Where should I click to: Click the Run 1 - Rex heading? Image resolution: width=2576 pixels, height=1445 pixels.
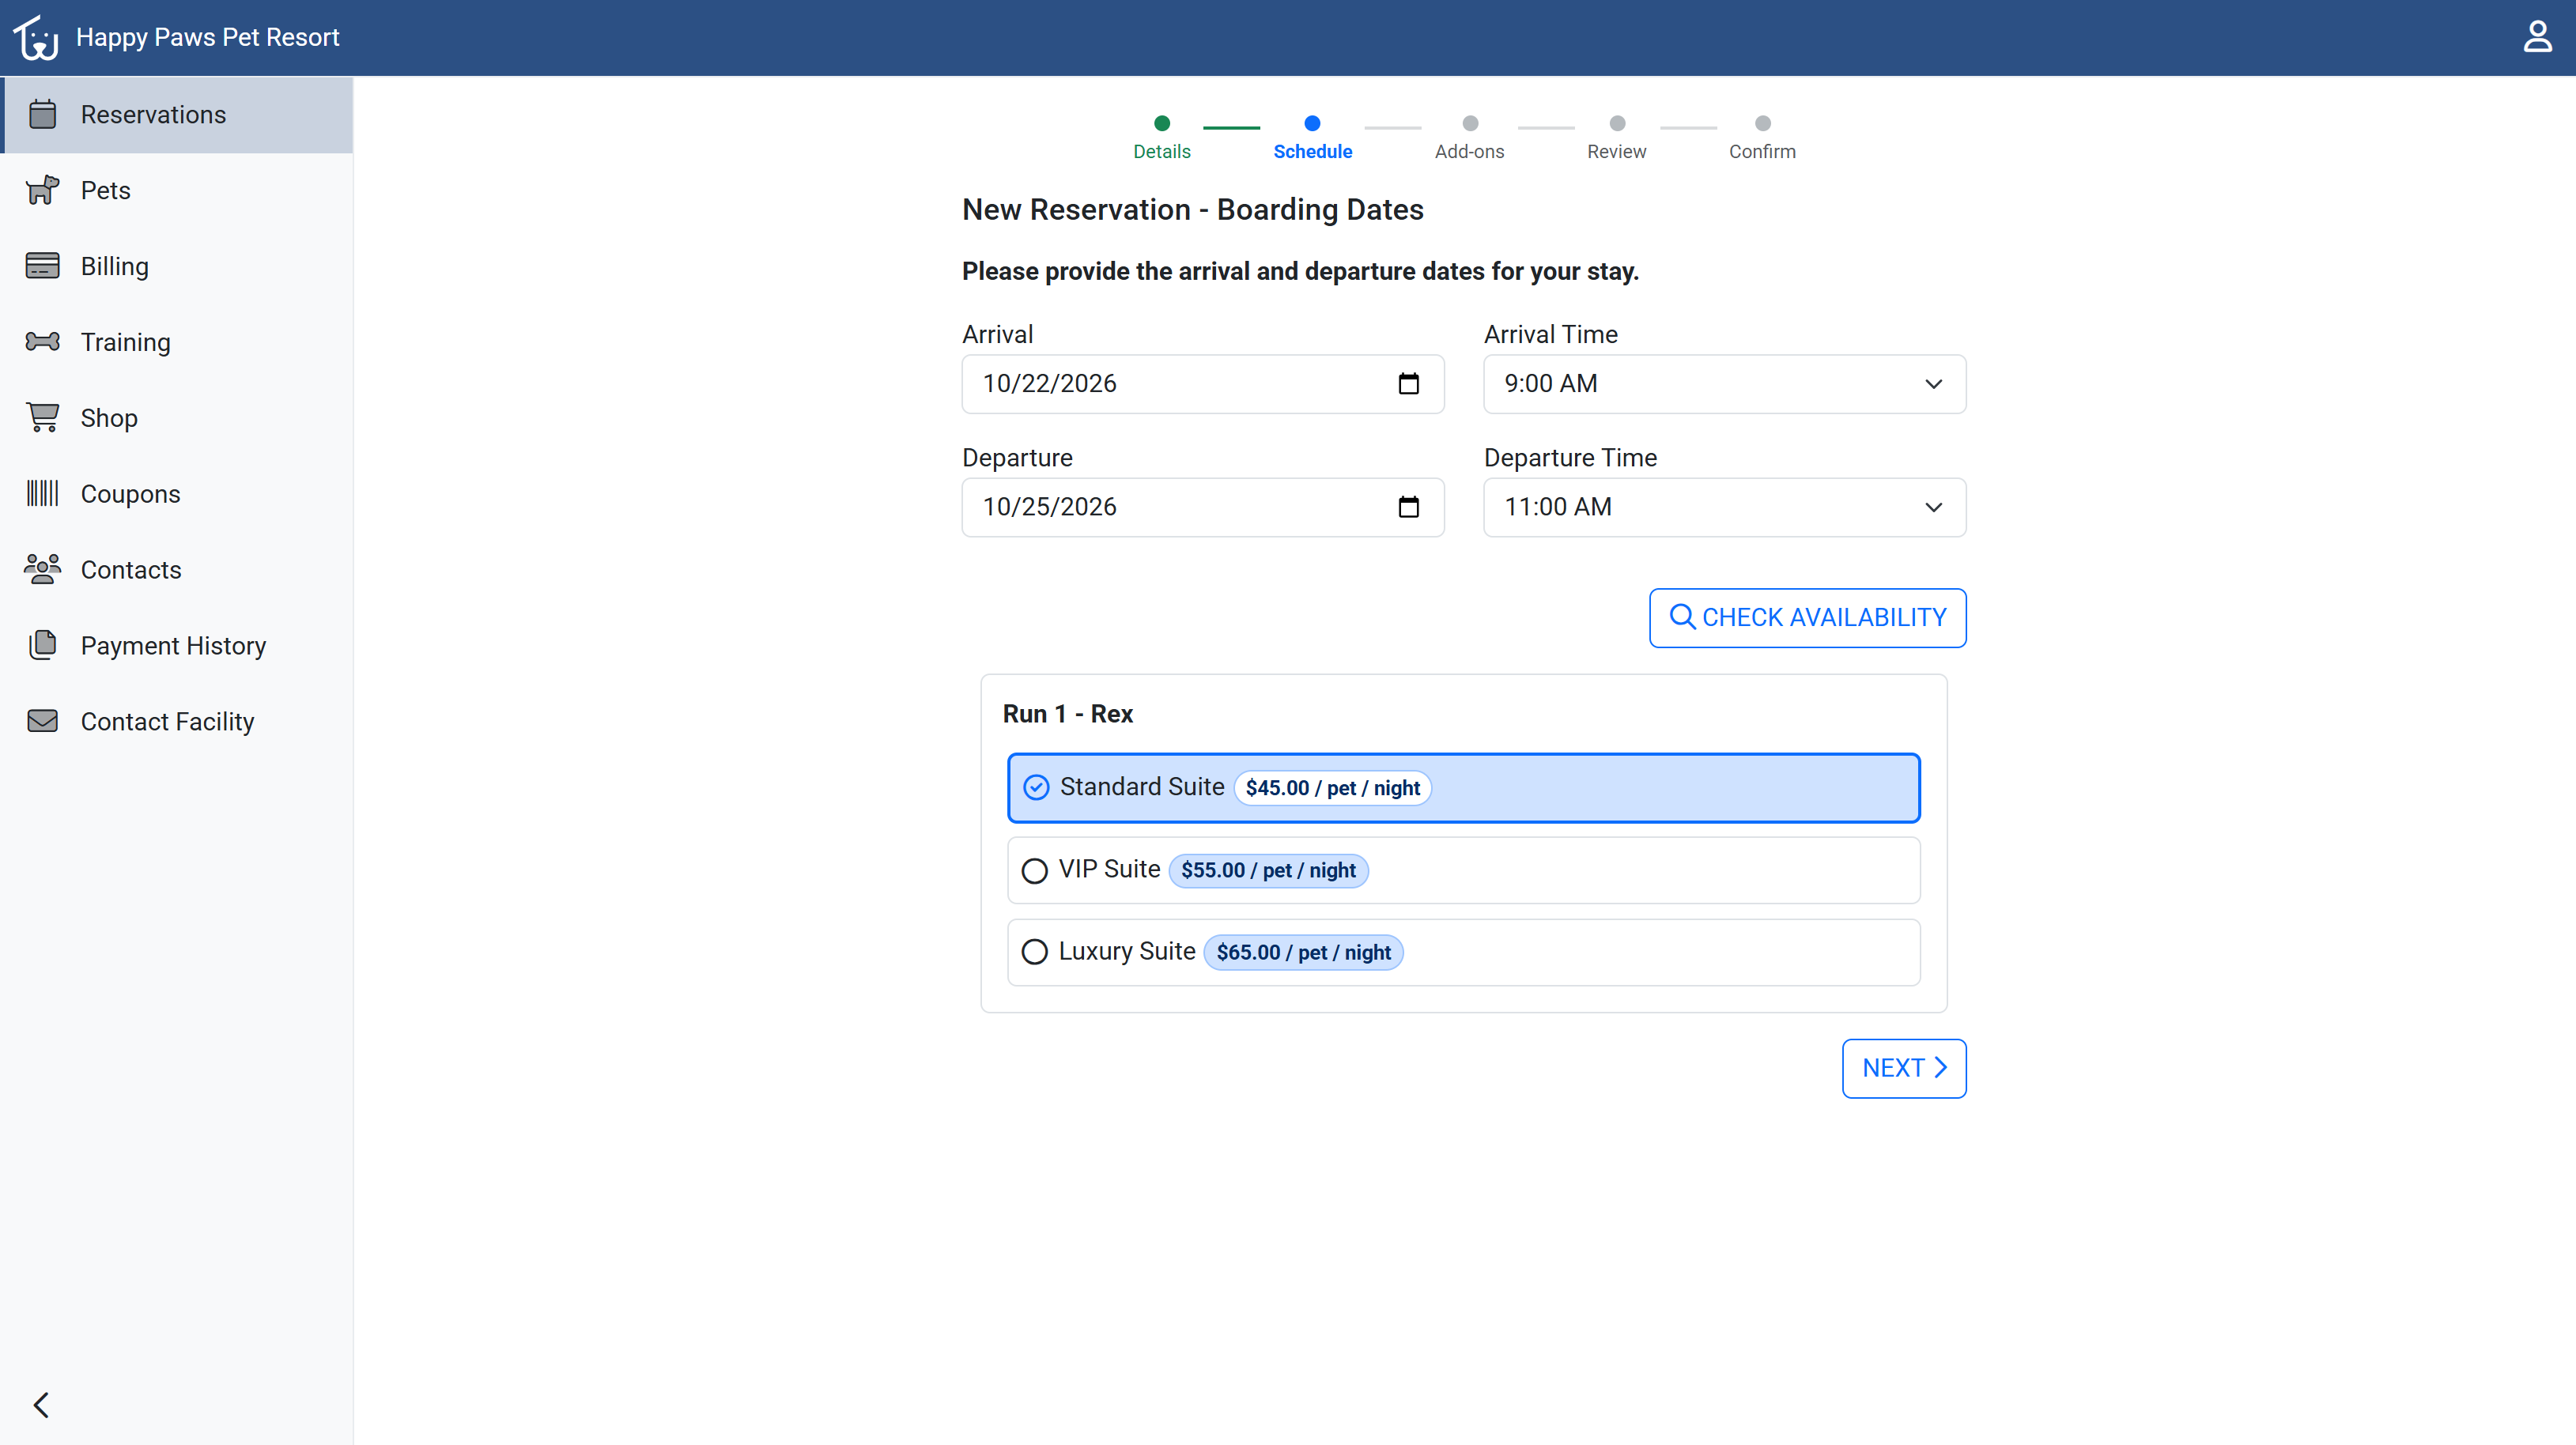tap(1067, 714)
